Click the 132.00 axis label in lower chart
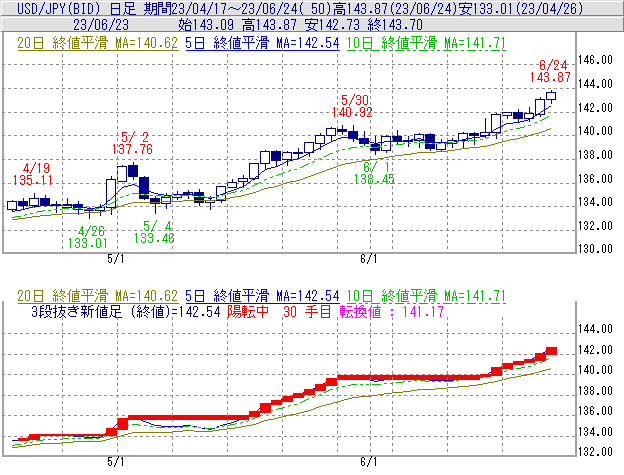 595,452
